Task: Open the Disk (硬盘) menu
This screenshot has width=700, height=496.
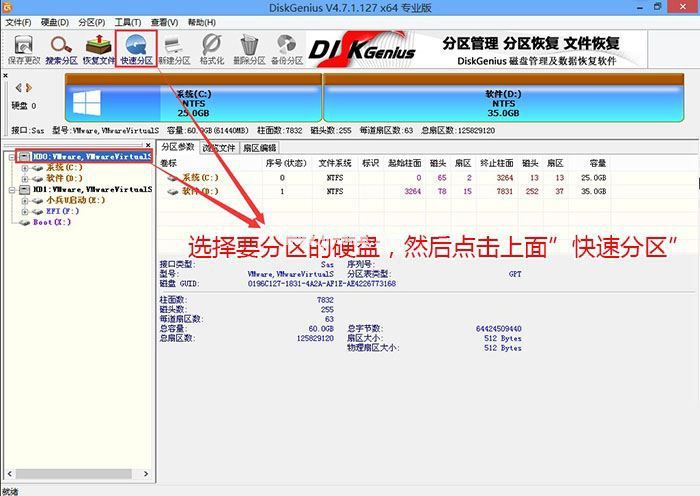Action: point(55,22)
